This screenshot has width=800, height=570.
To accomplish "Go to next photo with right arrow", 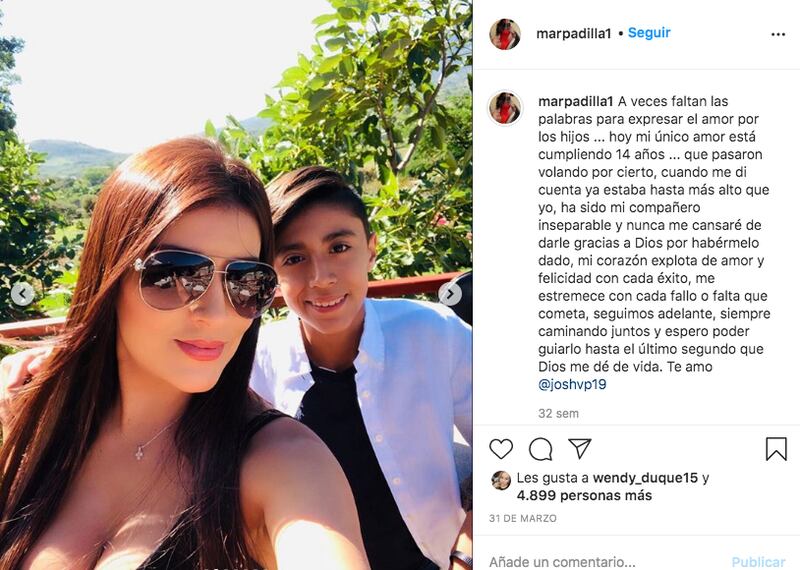I will 450,294.
